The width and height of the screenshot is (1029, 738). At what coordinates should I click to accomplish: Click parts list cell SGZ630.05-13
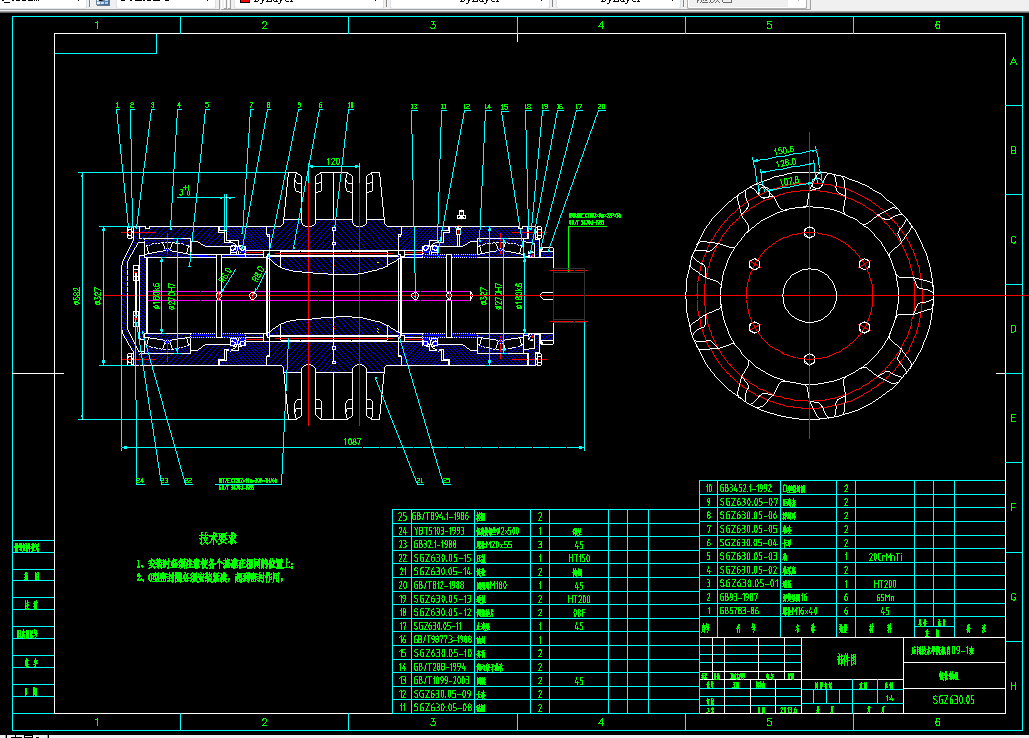click(442, 598)
